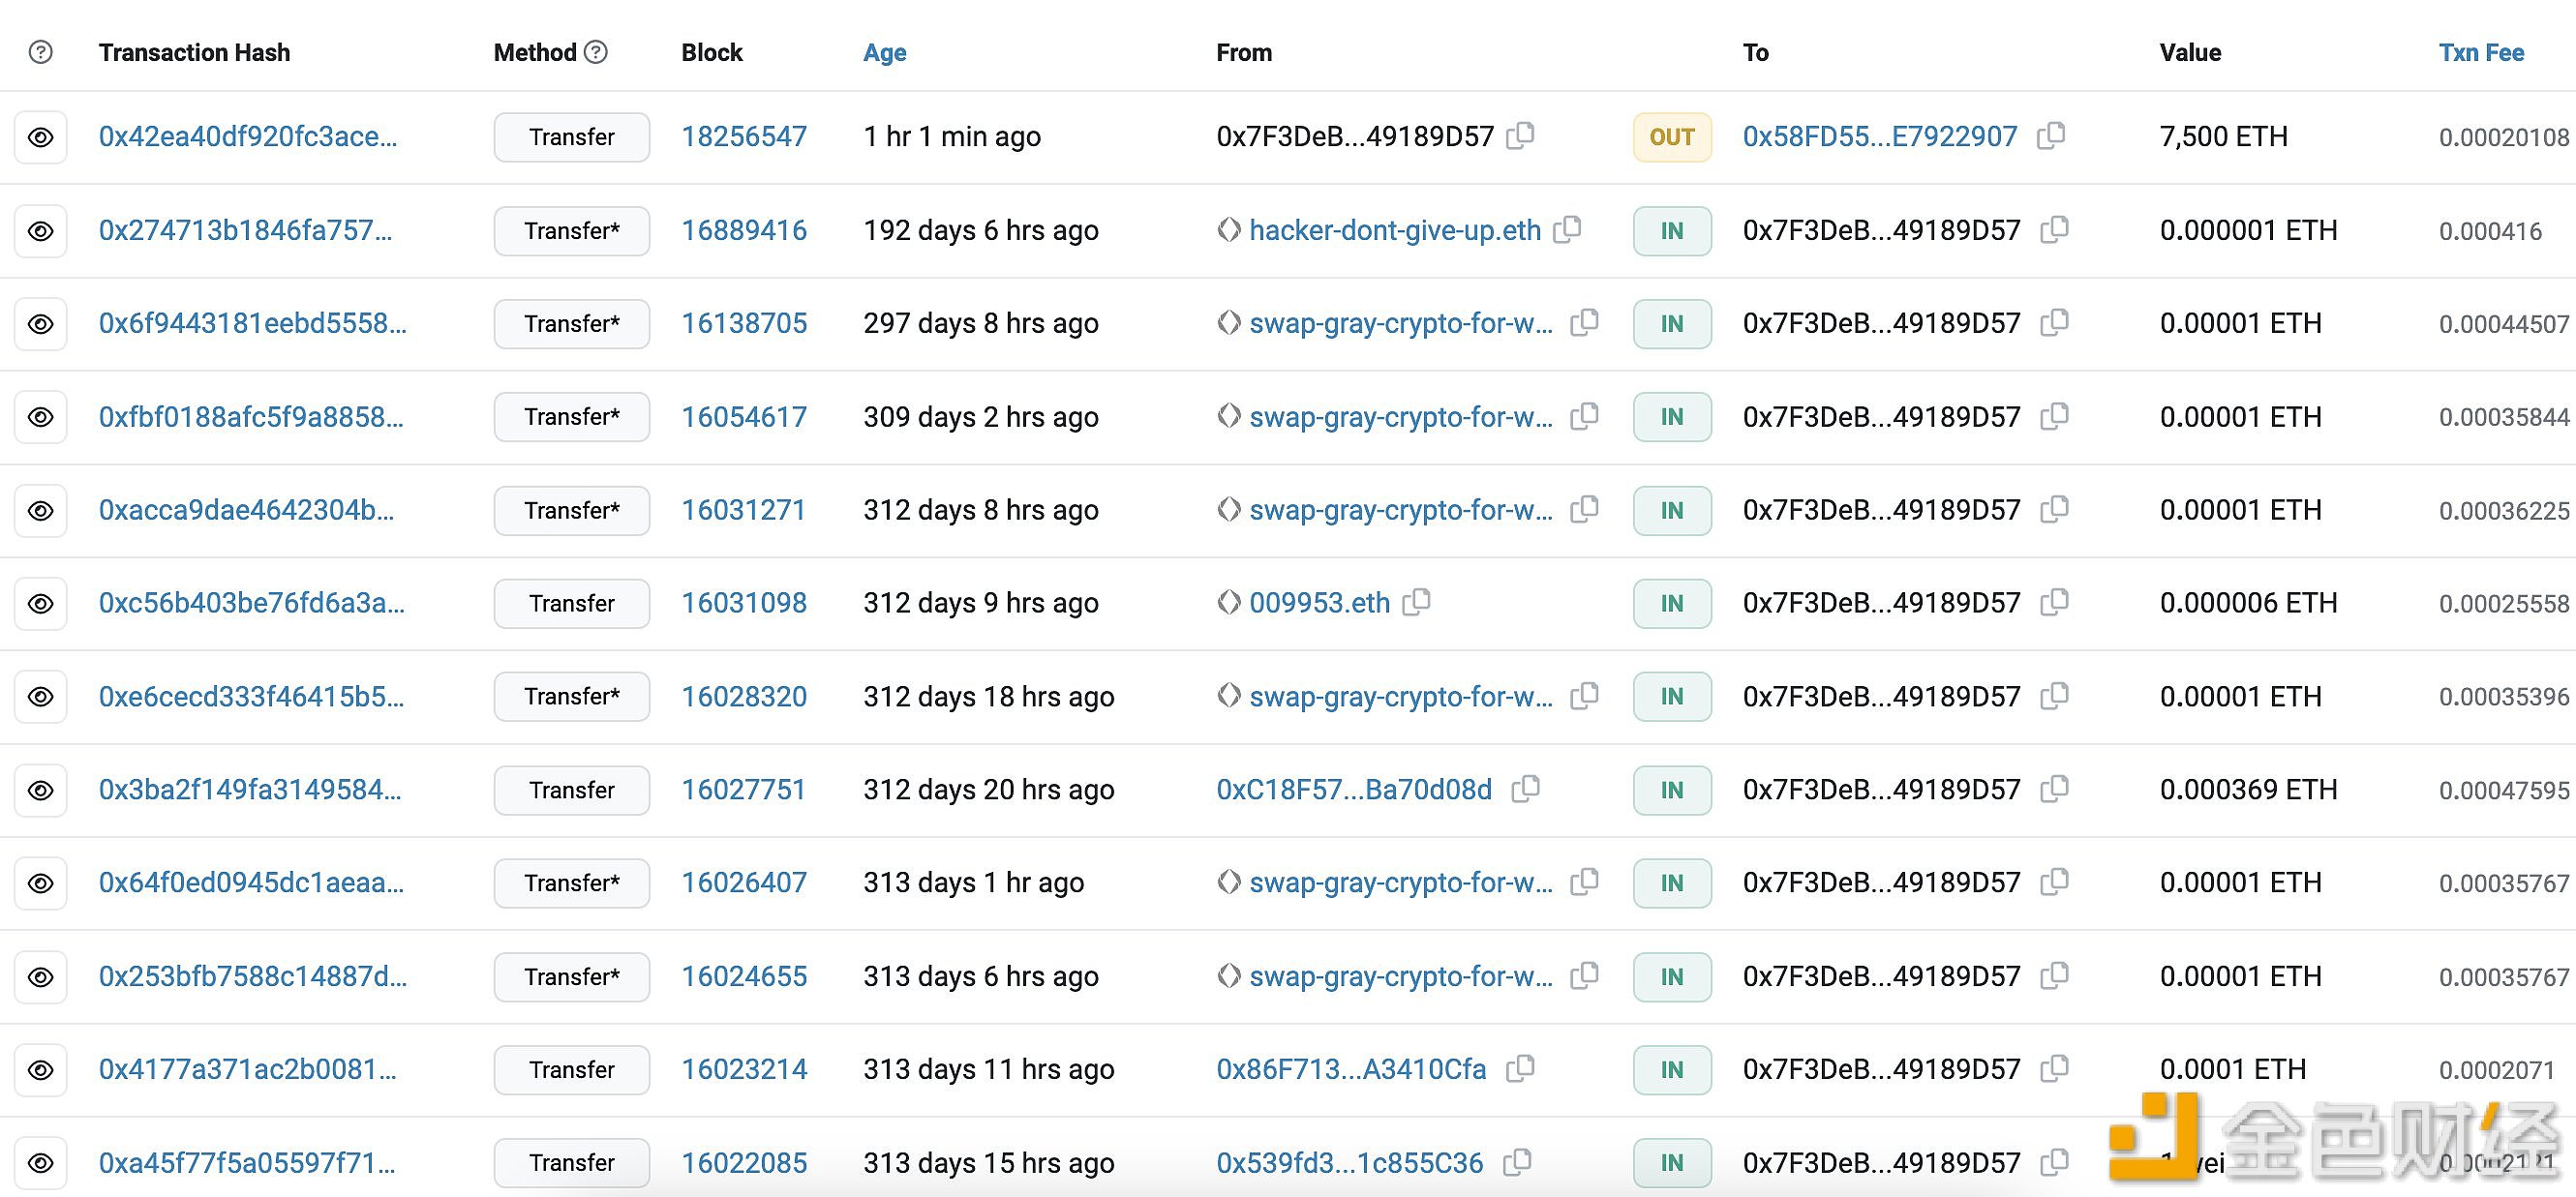Click the Method column help icon
The image size is (2576, 1197).
coord(596,52)
